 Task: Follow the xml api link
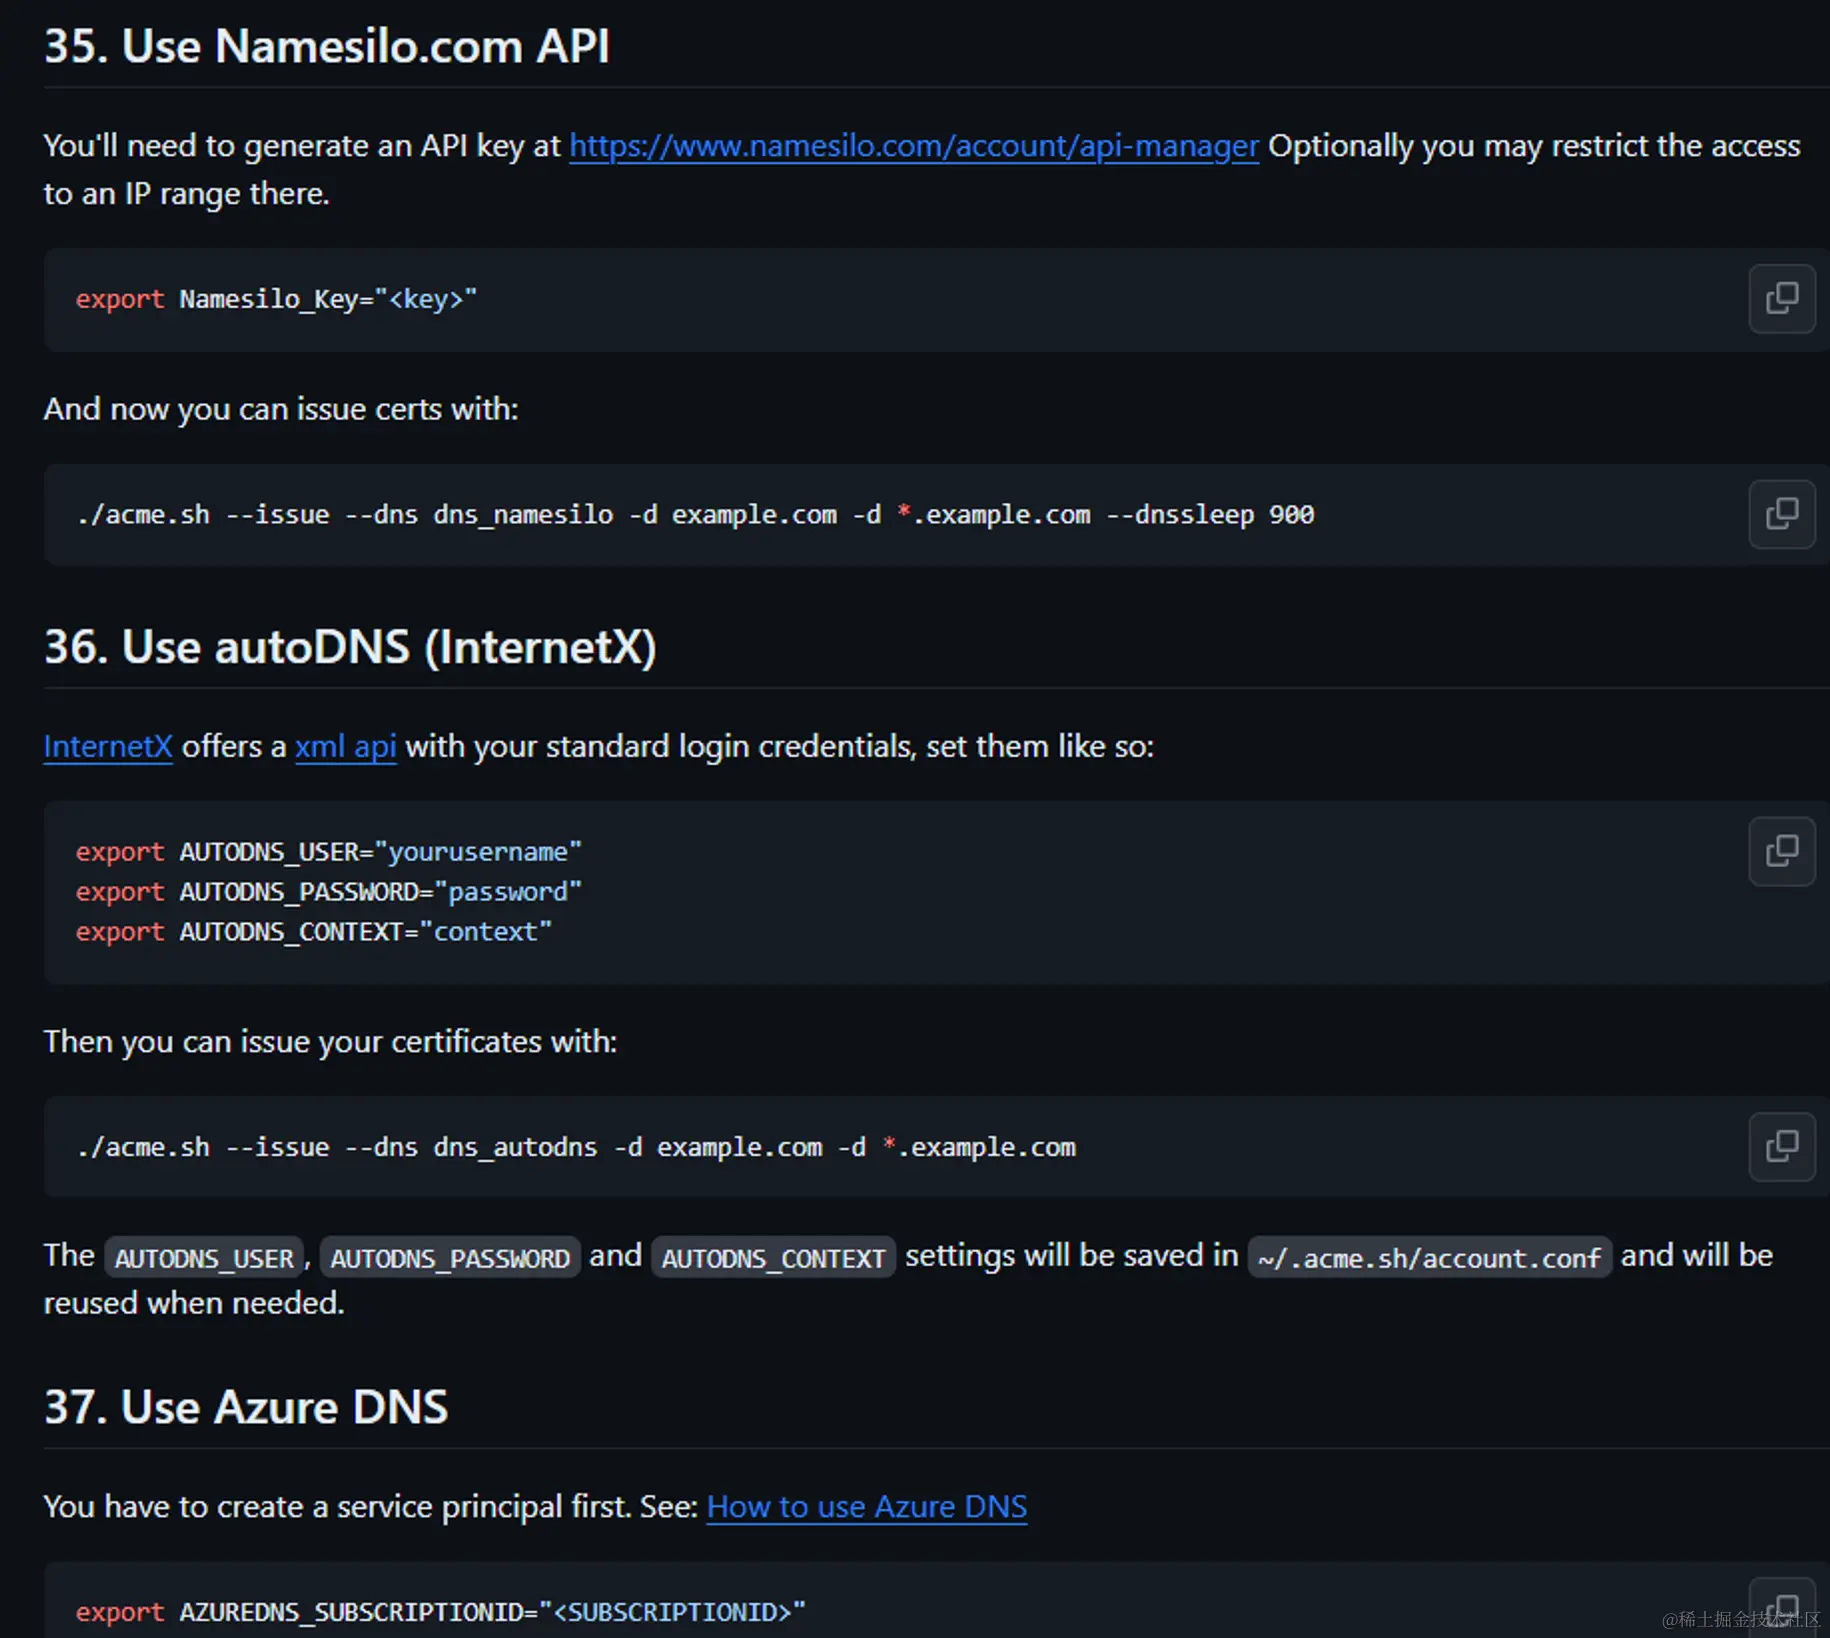pyautogui.click(x=345, y=746)
